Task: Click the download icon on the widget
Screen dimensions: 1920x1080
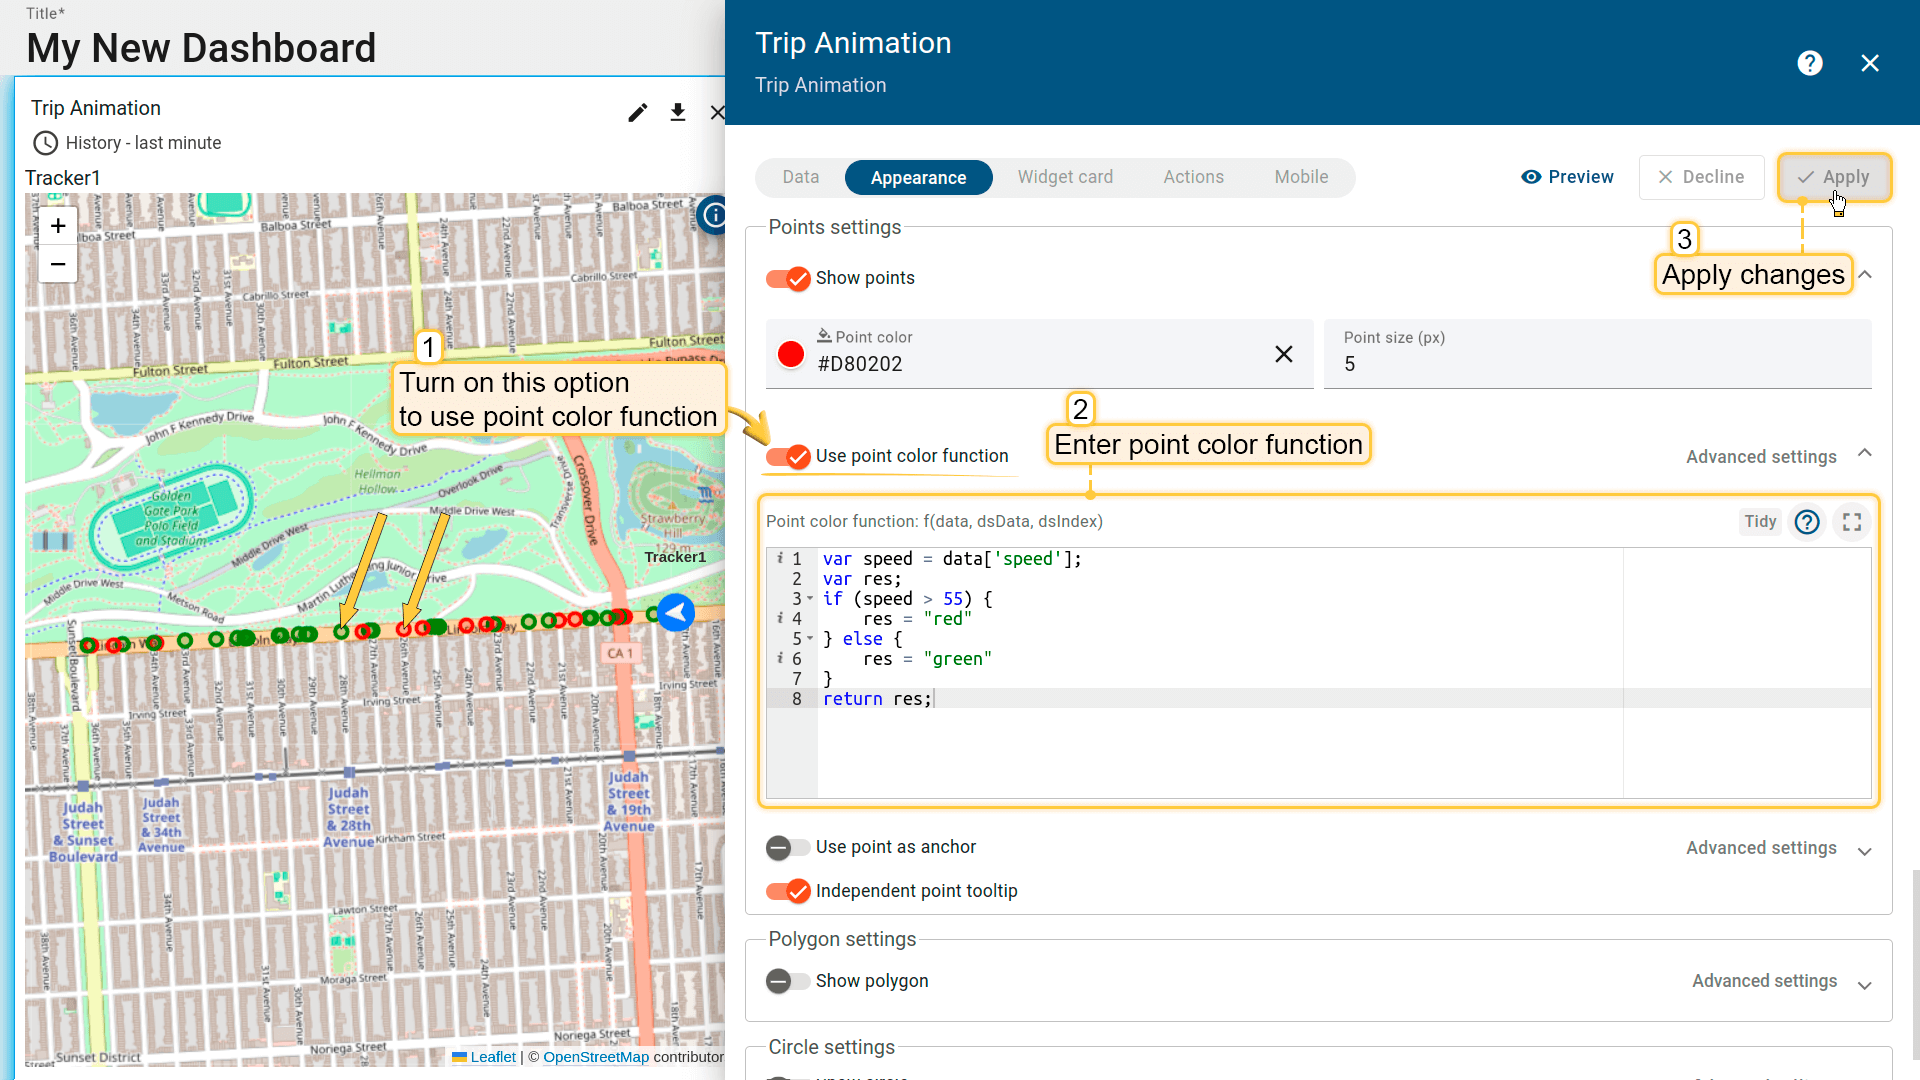Action: (678, 112)
